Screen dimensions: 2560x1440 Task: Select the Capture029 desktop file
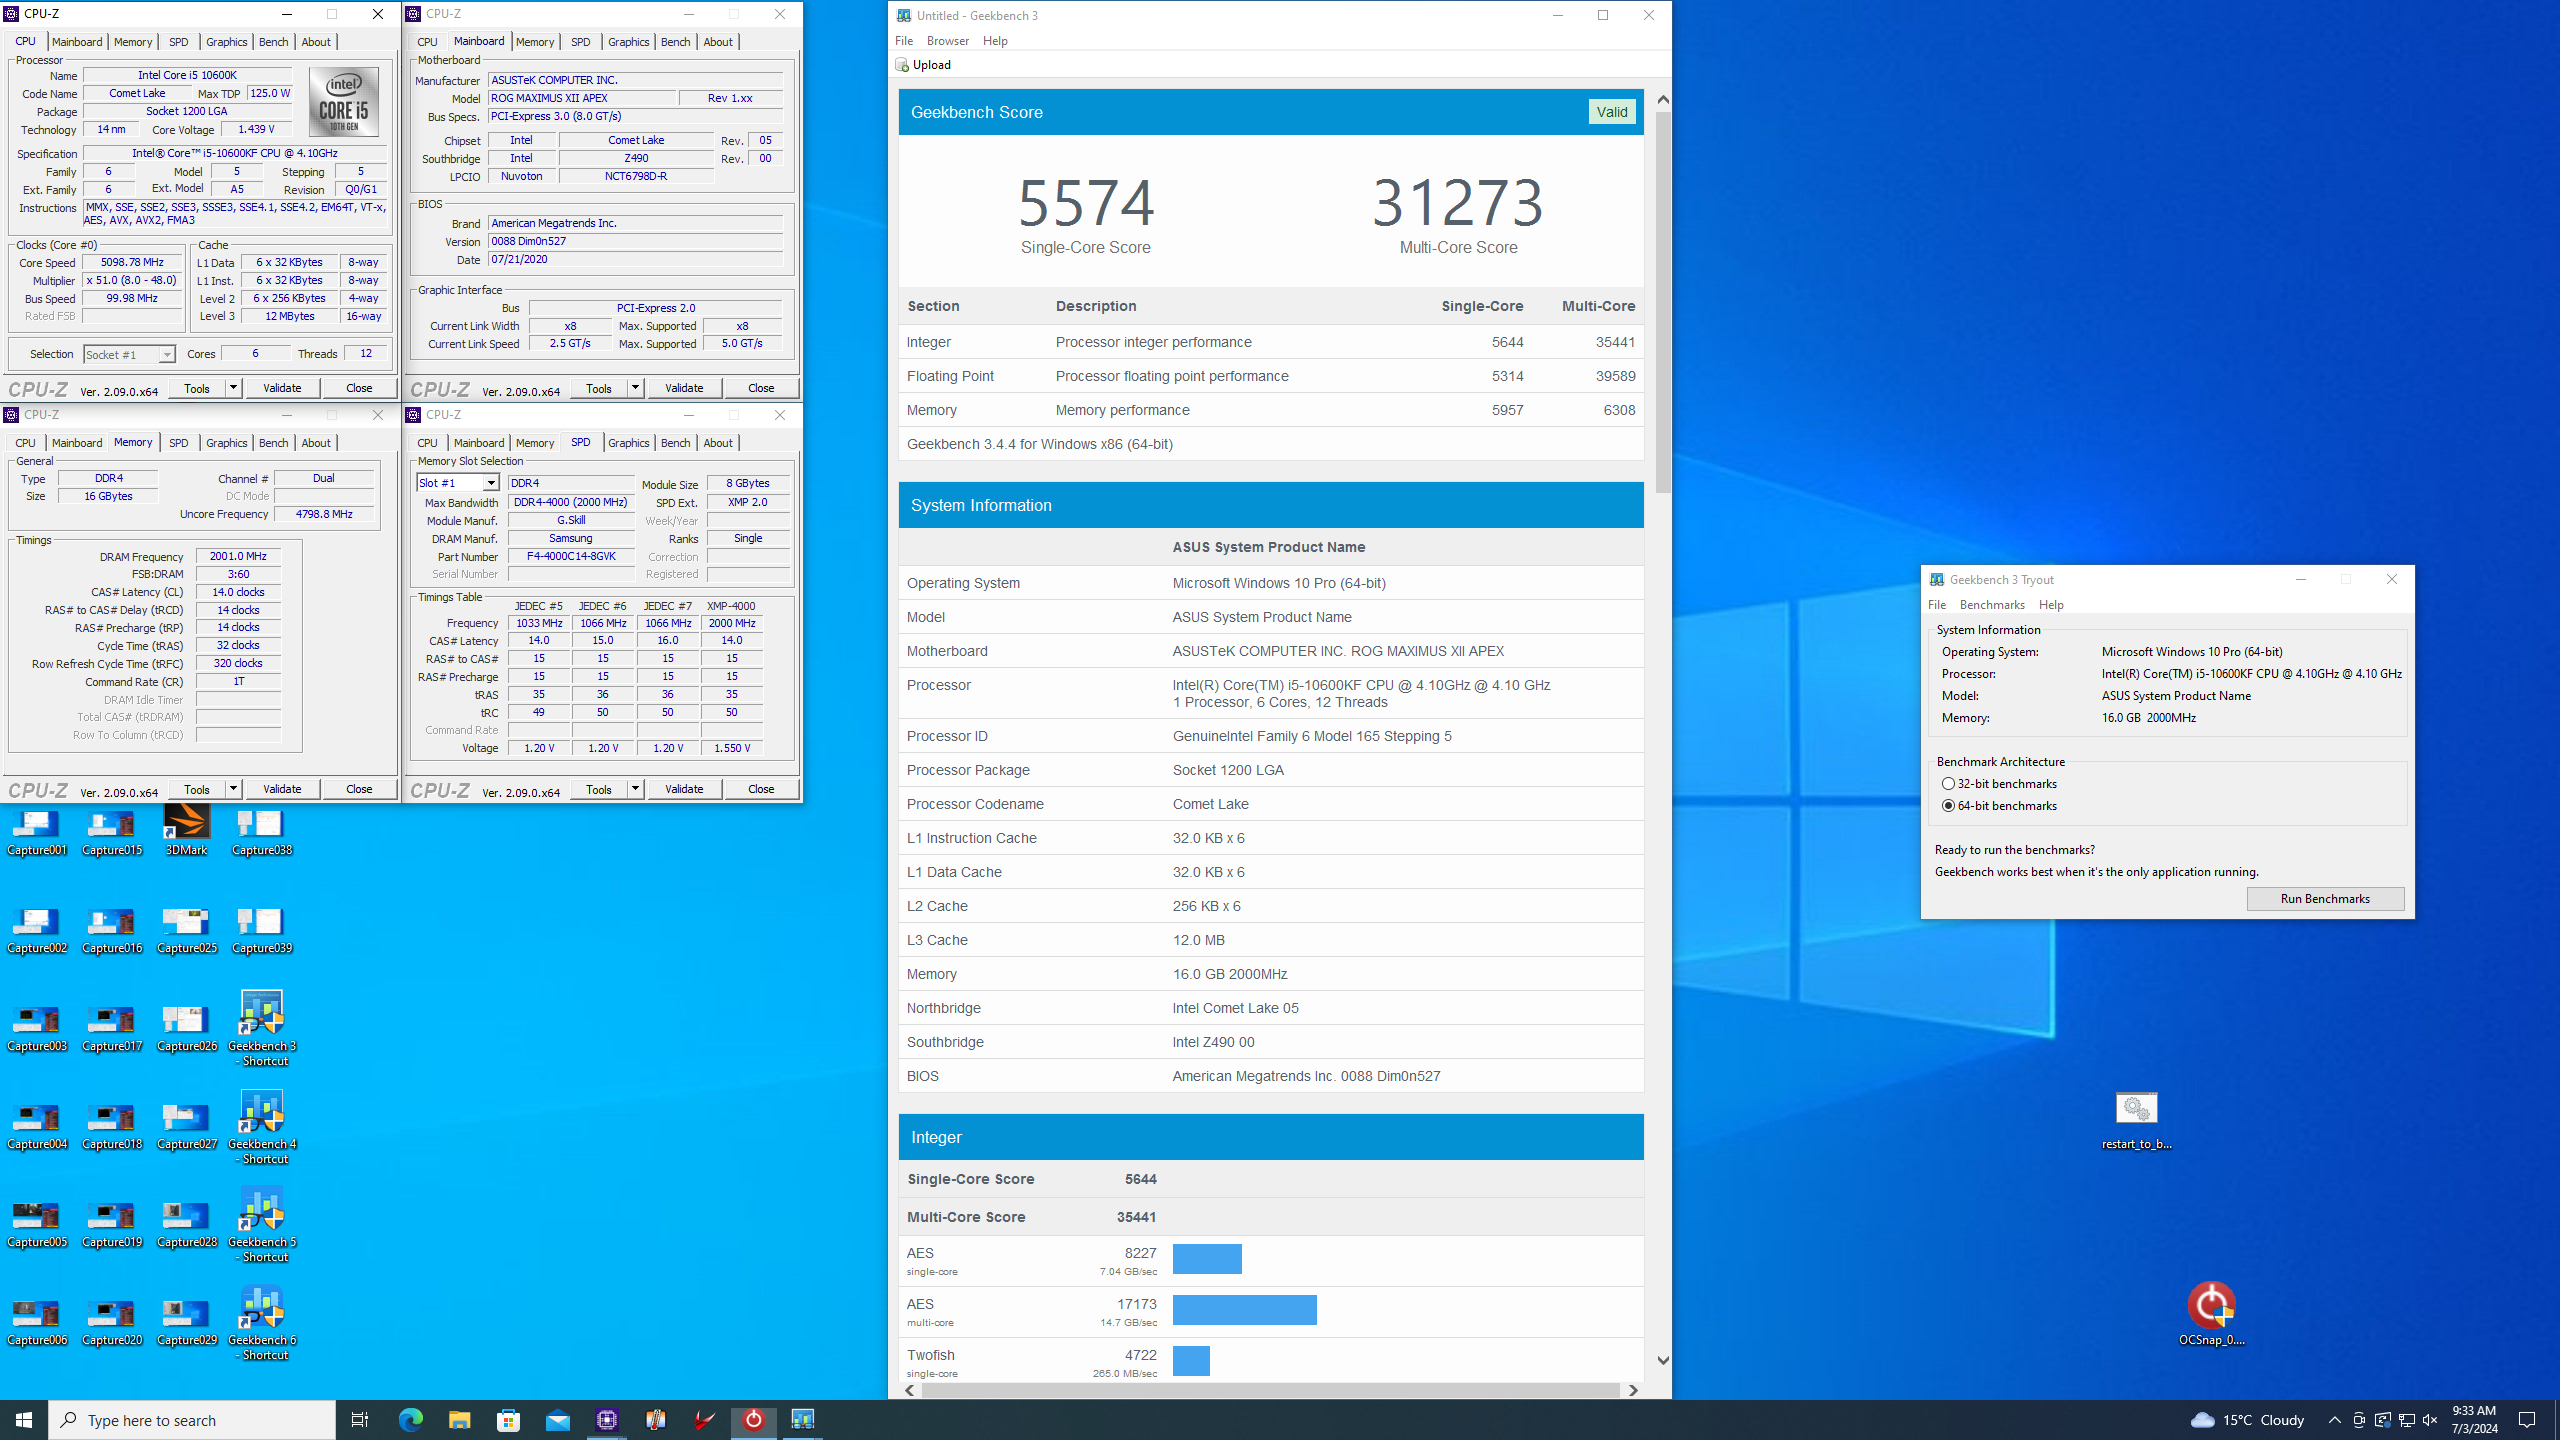pyautogui.click(x=187, y=1322)
